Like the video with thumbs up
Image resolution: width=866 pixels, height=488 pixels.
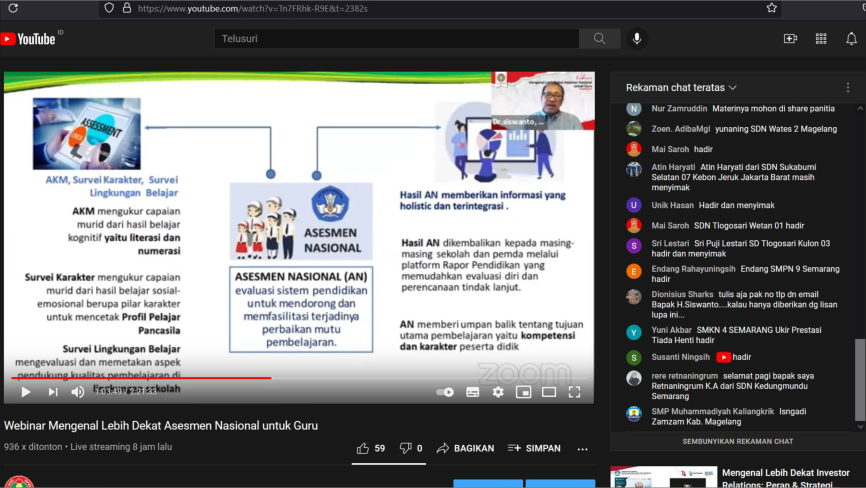tap(371, 448)
